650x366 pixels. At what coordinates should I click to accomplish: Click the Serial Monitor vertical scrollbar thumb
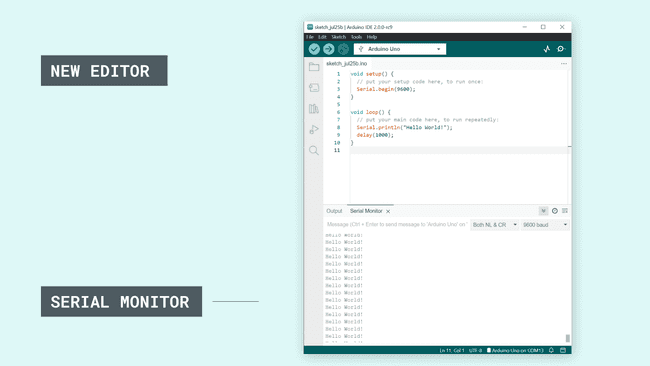[568, 338]
